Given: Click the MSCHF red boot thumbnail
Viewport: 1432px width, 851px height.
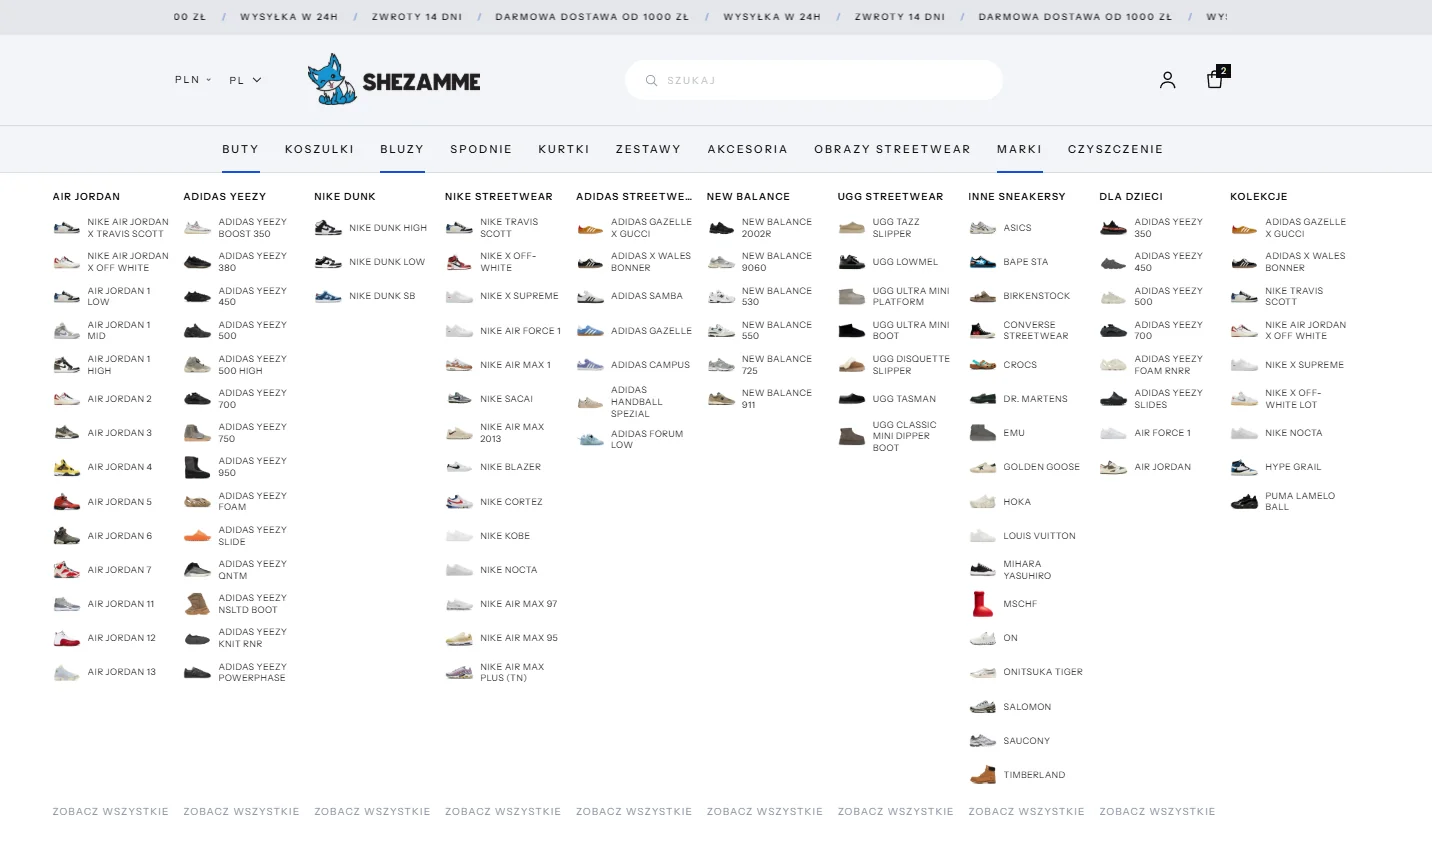Looking at the screenshot, I should [983, 604].
